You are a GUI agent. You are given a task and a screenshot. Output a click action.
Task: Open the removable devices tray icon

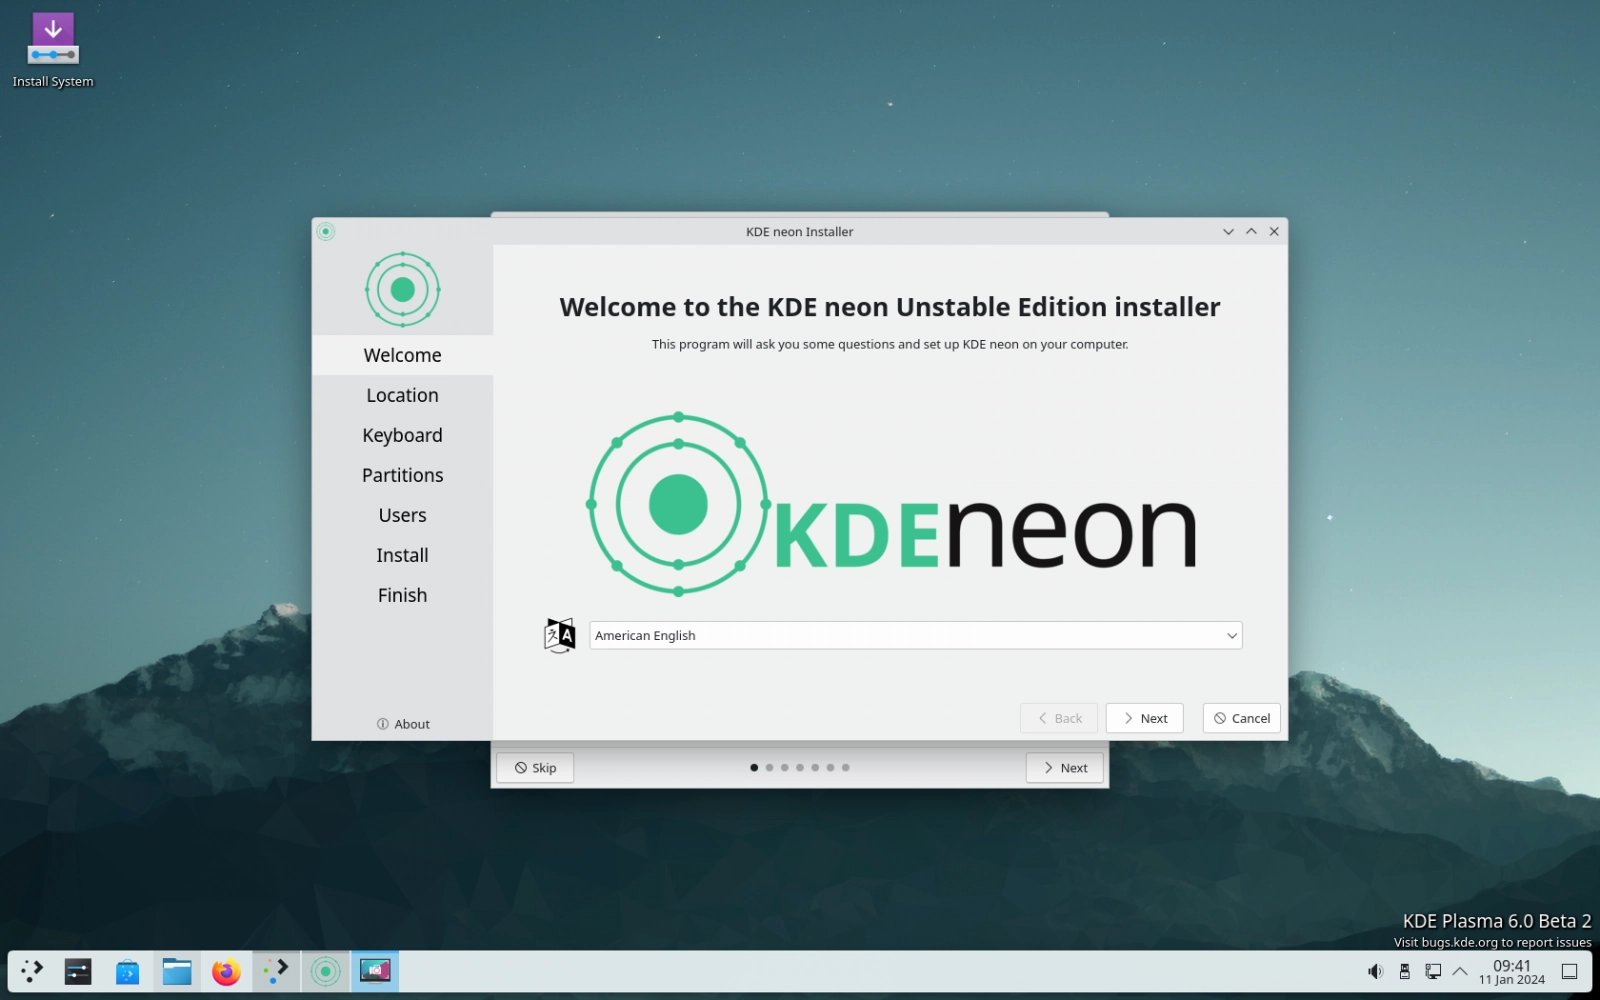coord(1404,971)
